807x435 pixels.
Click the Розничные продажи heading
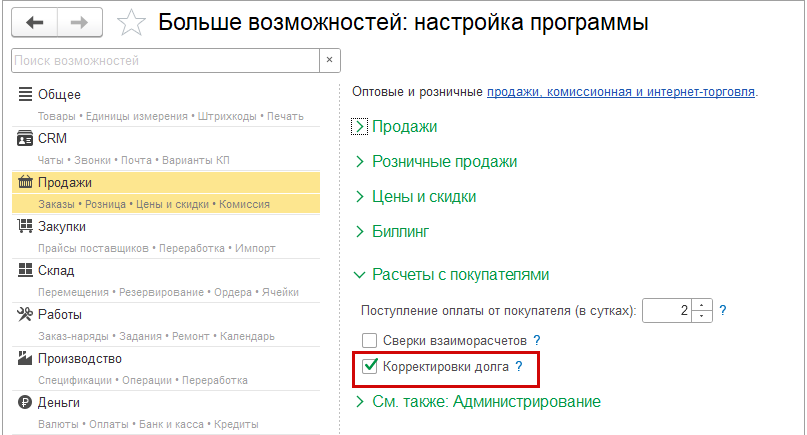point(445,162)
